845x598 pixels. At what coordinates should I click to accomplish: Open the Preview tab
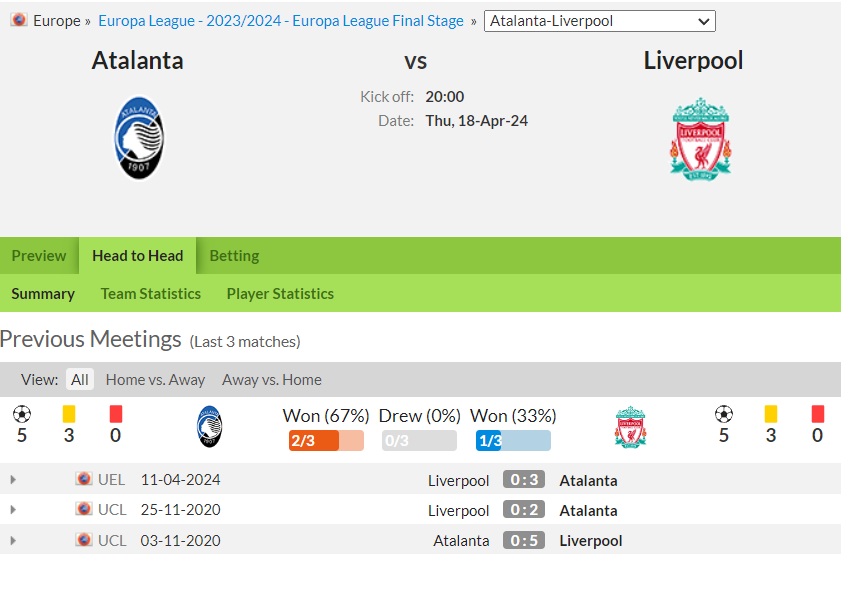click(x=39, y=255)
